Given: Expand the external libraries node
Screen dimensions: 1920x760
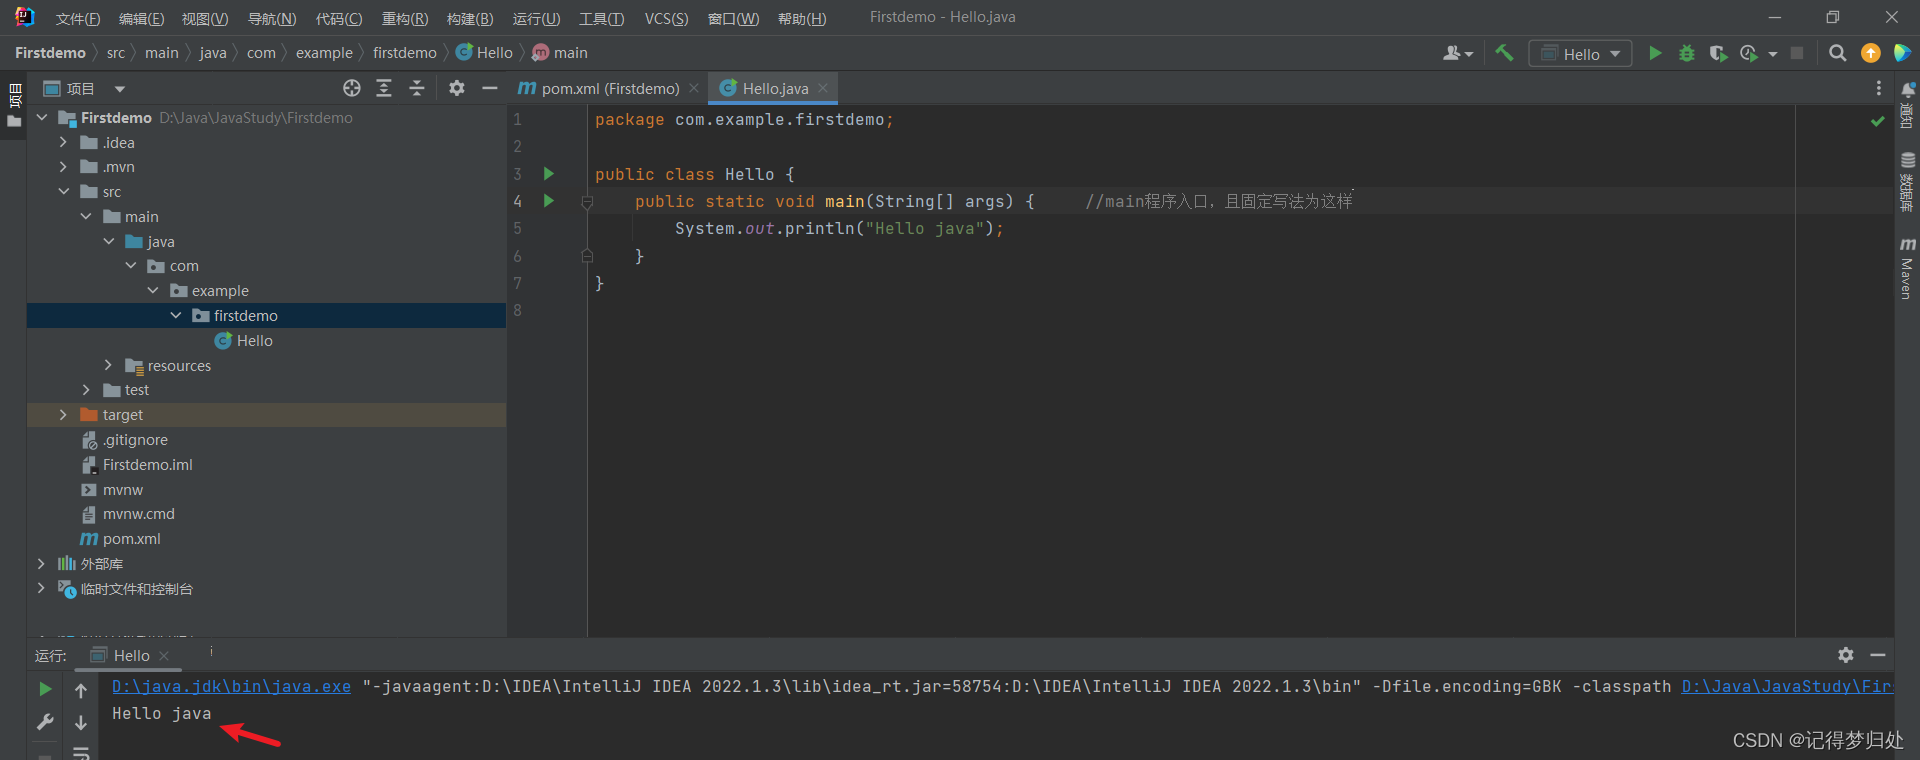Looking at the screenshot, I should pyautogui.click(x=41, y=564).
